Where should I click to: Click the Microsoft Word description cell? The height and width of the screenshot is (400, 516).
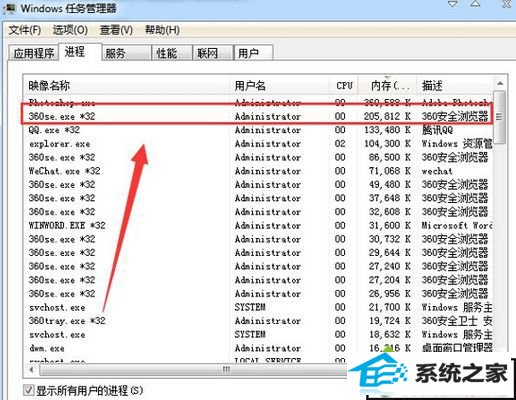pos(457,225)
